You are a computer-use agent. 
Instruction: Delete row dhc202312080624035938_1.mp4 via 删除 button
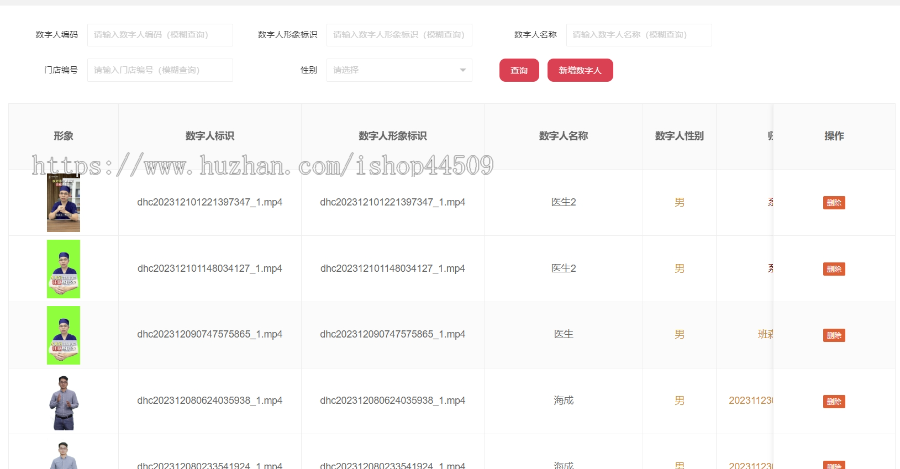(x=833, y=401)
